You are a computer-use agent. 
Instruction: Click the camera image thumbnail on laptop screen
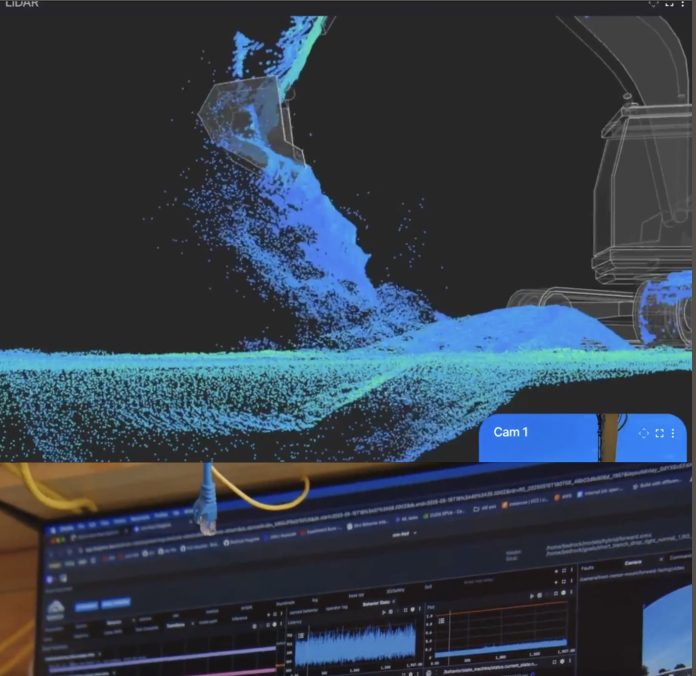tap(667, 632)
